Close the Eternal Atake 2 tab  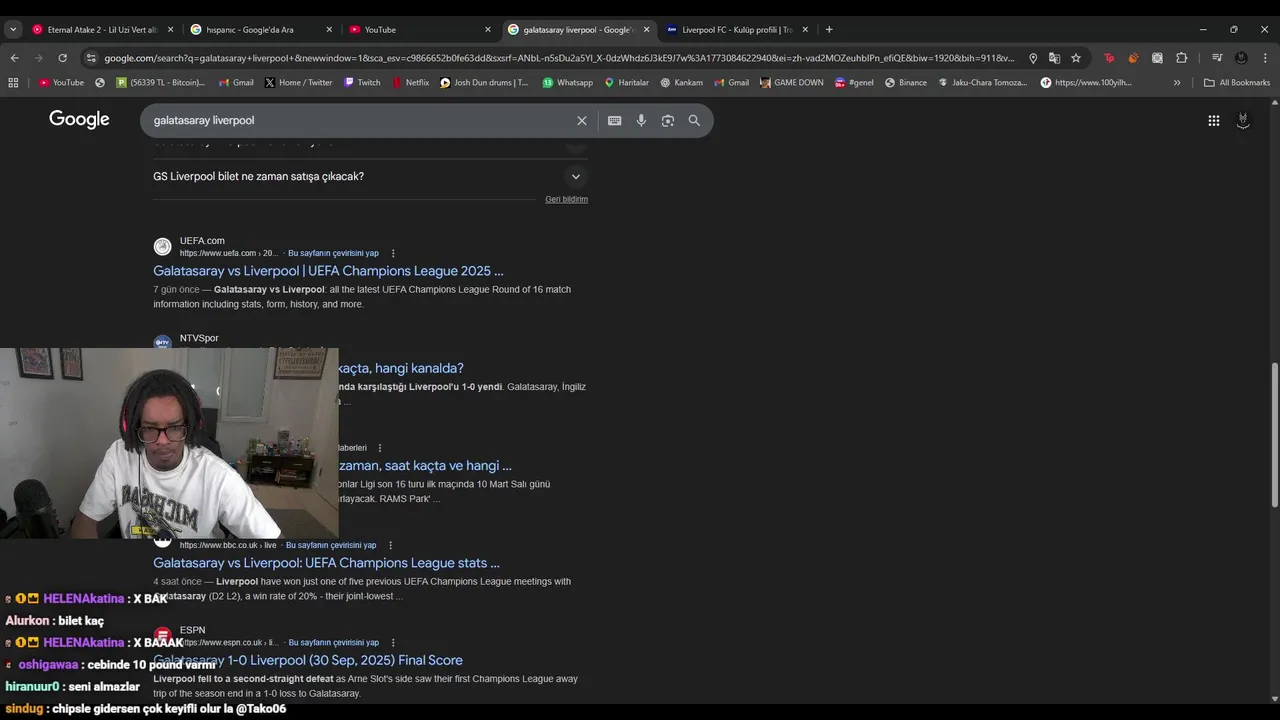point(170,29)
